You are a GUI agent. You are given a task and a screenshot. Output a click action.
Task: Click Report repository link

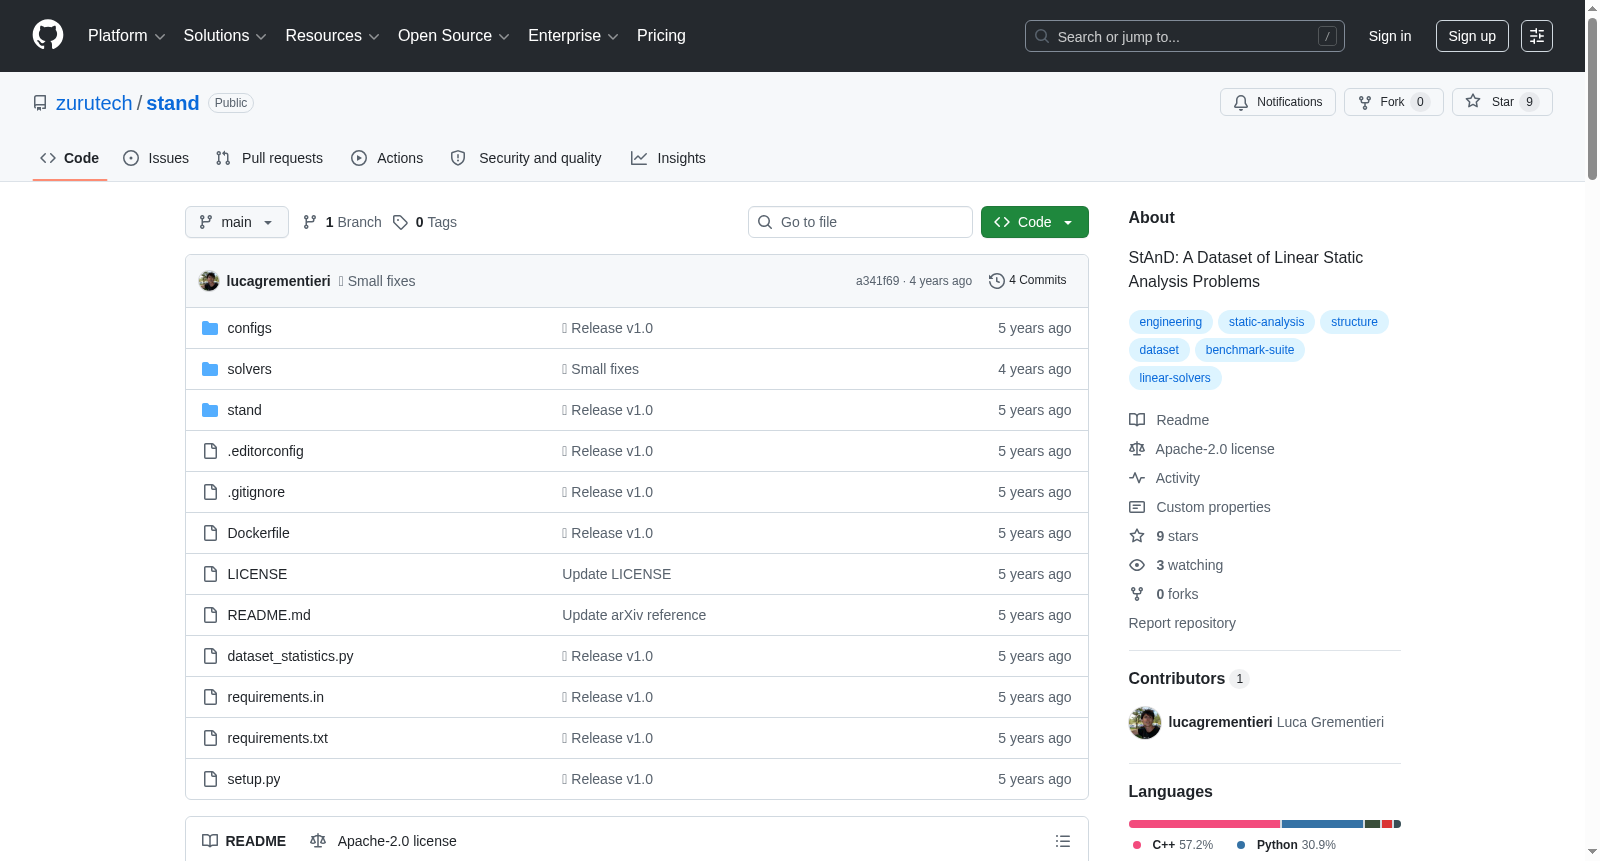(1182, 623)
